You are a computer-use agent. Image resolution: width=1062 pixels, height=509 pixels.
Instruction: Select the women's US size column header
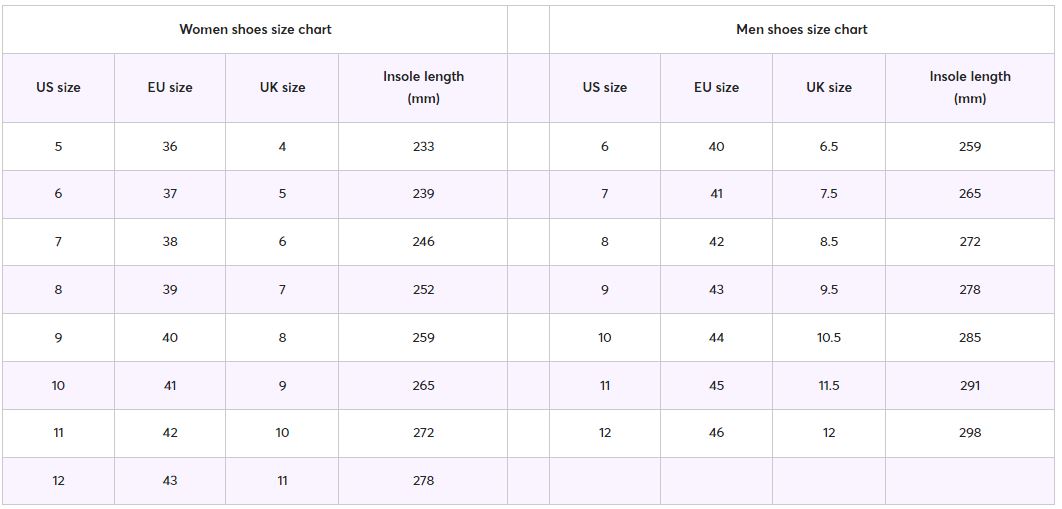(x=58, y=87)
